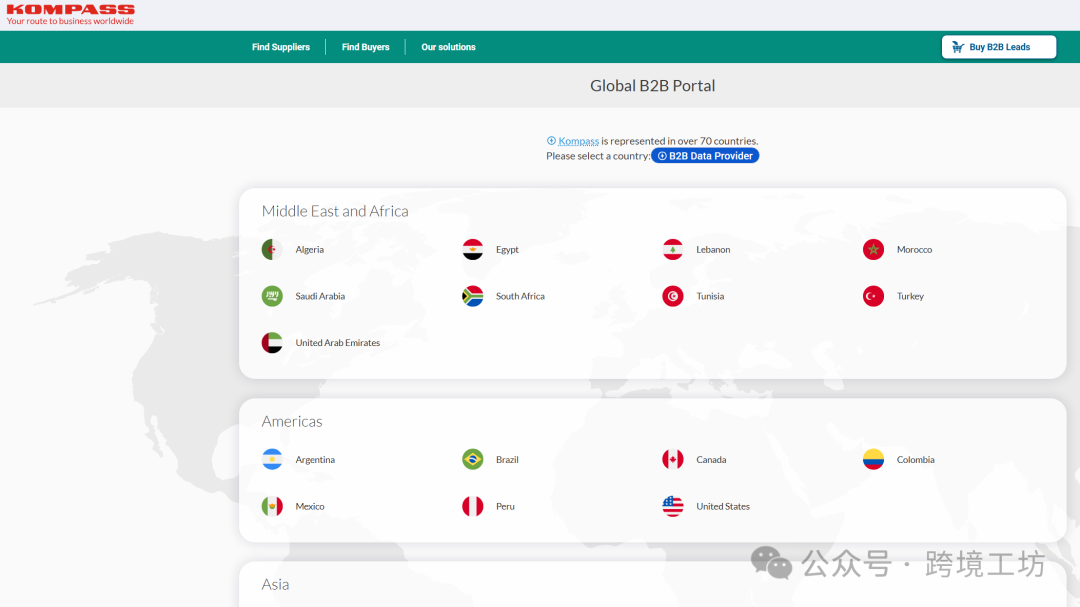This screenshot has height=607, width=1080.
Task: Click the Buy B2B Leads button
Action: point(998,47)
